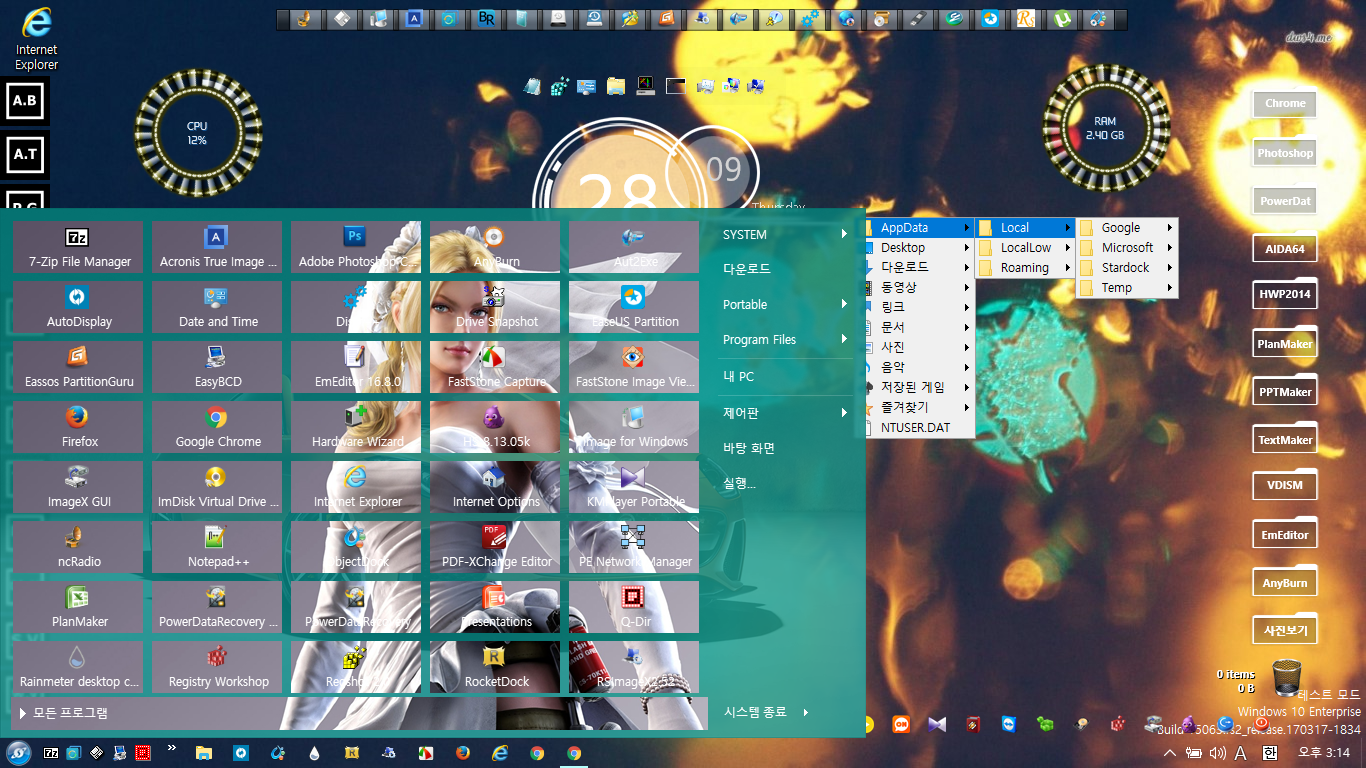Expand SYSTEM submenu arrow

point(844,235)
